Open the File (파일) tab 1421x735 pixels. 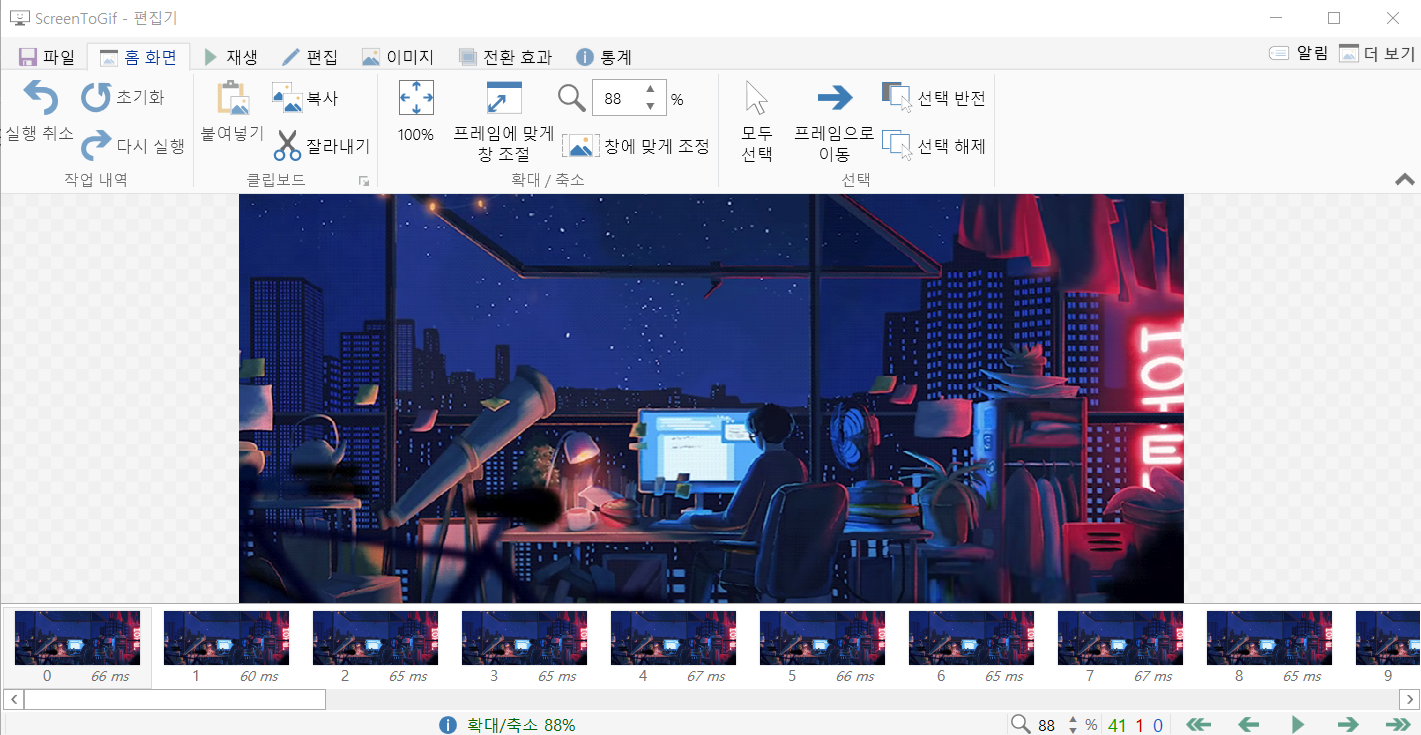point(47,57)
